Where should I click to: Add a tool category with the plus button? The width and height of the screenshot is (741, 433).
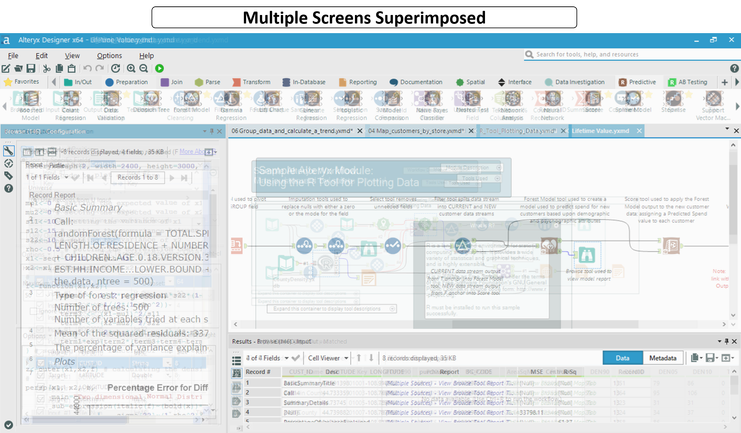point(724,82)
